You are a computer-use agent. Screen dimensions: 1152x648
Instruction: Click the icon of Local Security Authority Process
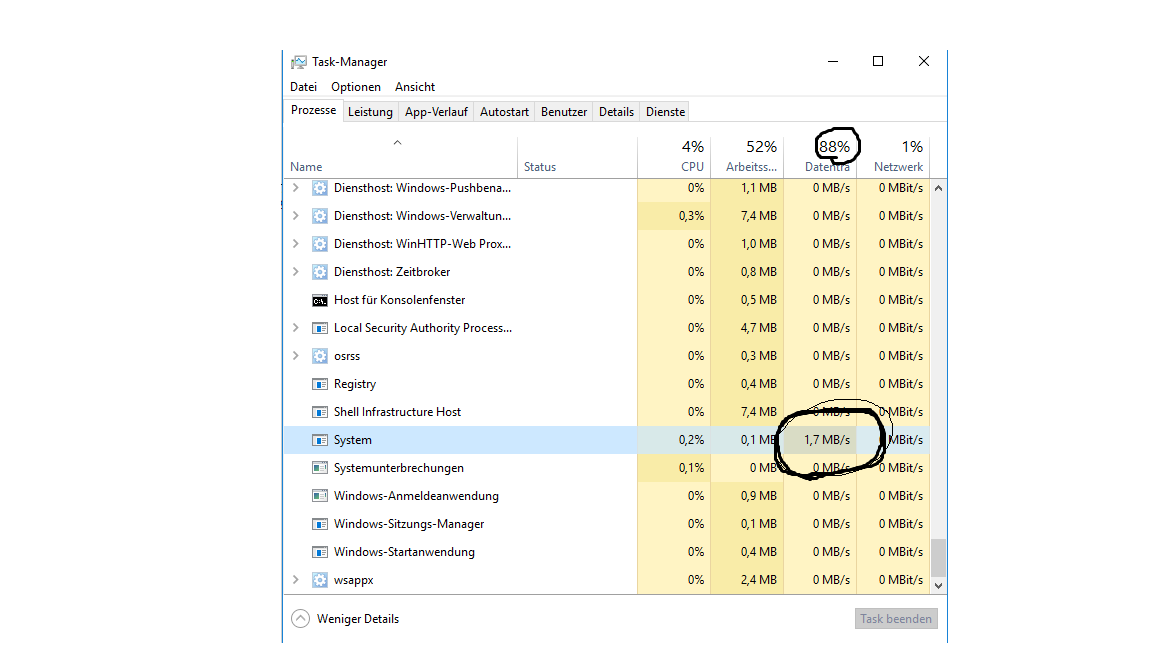pos(320,328)
